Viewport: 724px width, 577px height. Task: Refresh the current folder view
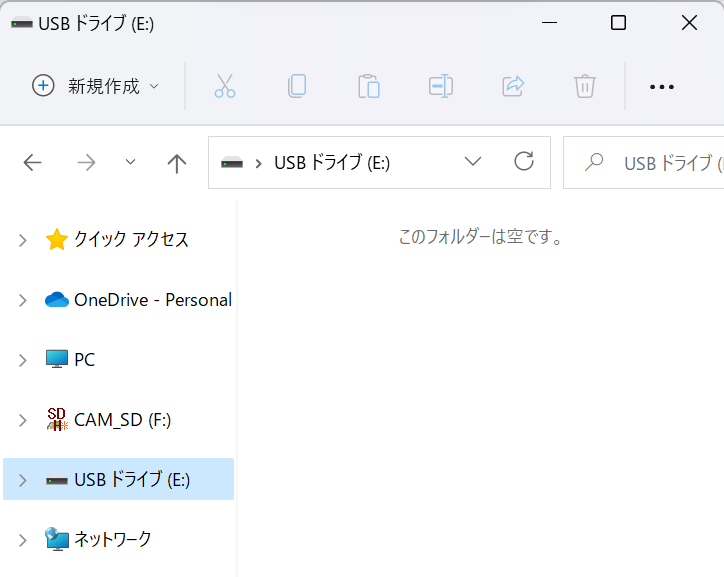coord(523,162)
